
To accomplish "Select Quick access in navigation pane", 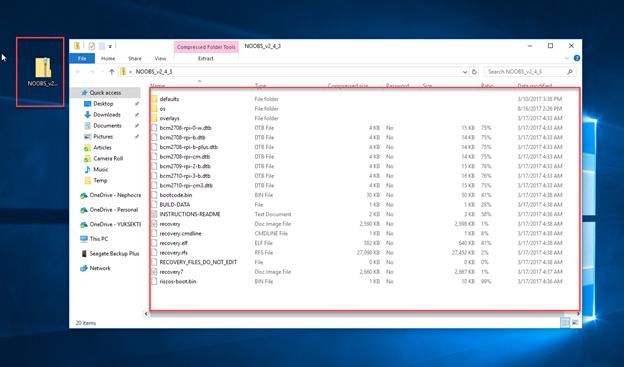I will tap(105, 93).
